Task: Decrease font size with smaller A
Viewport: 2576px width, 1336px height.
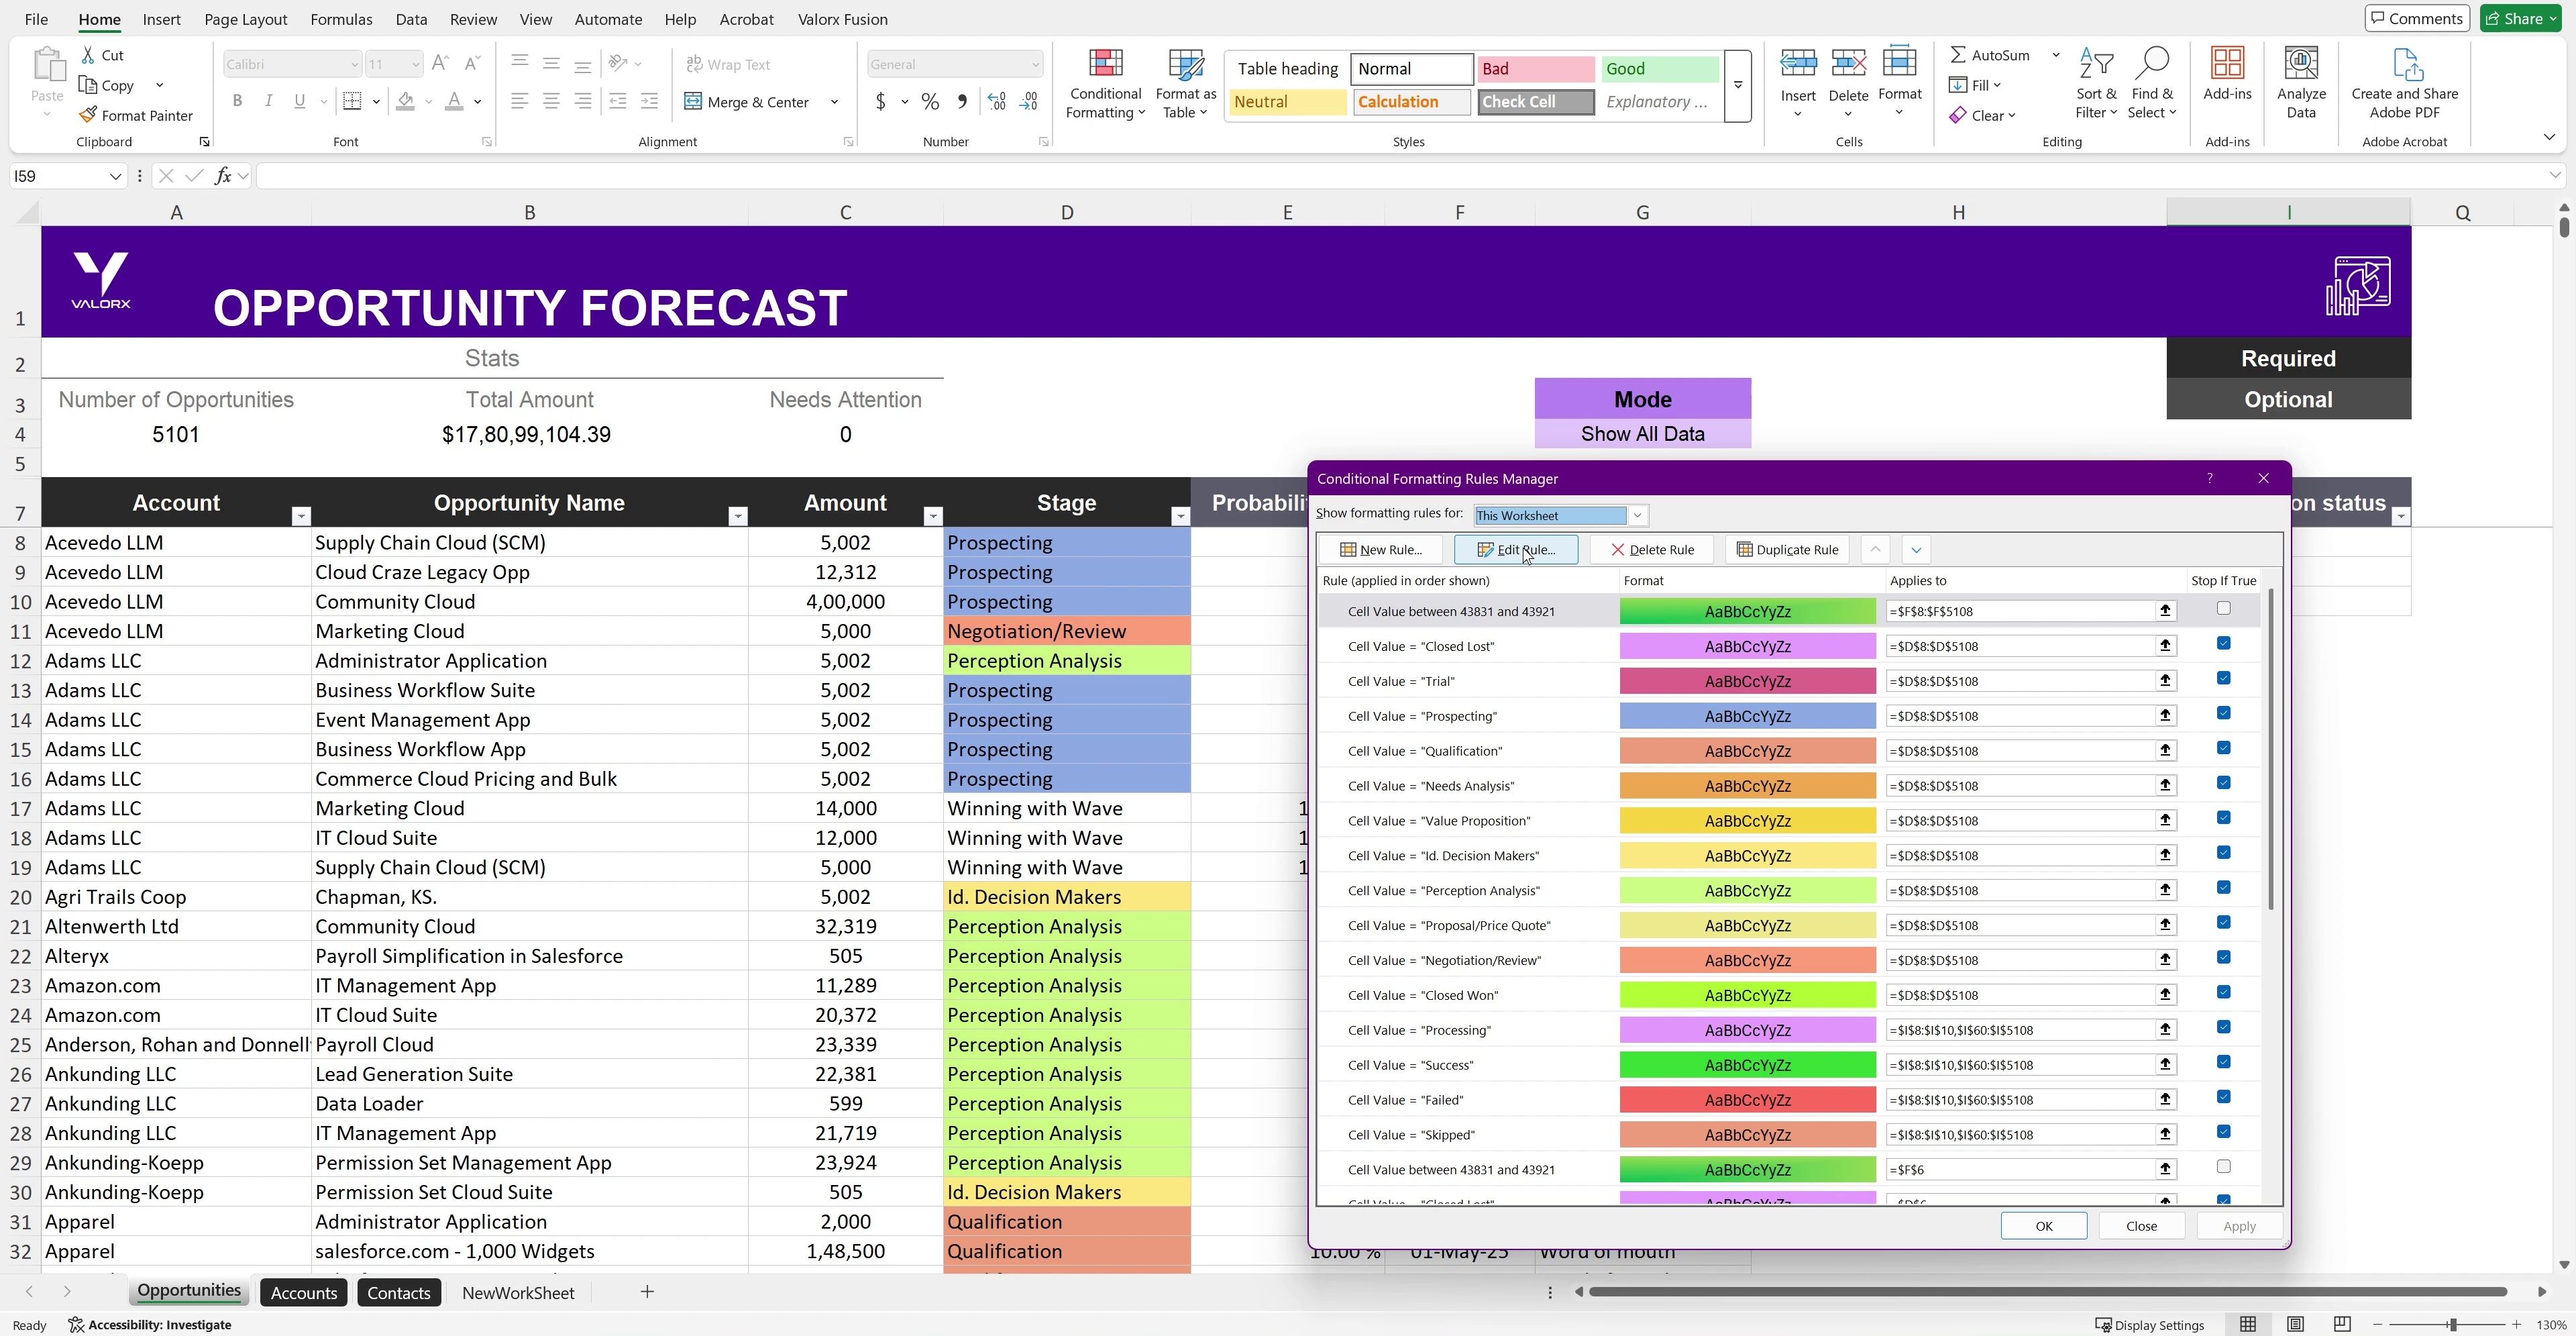Action: pos(473,64)
